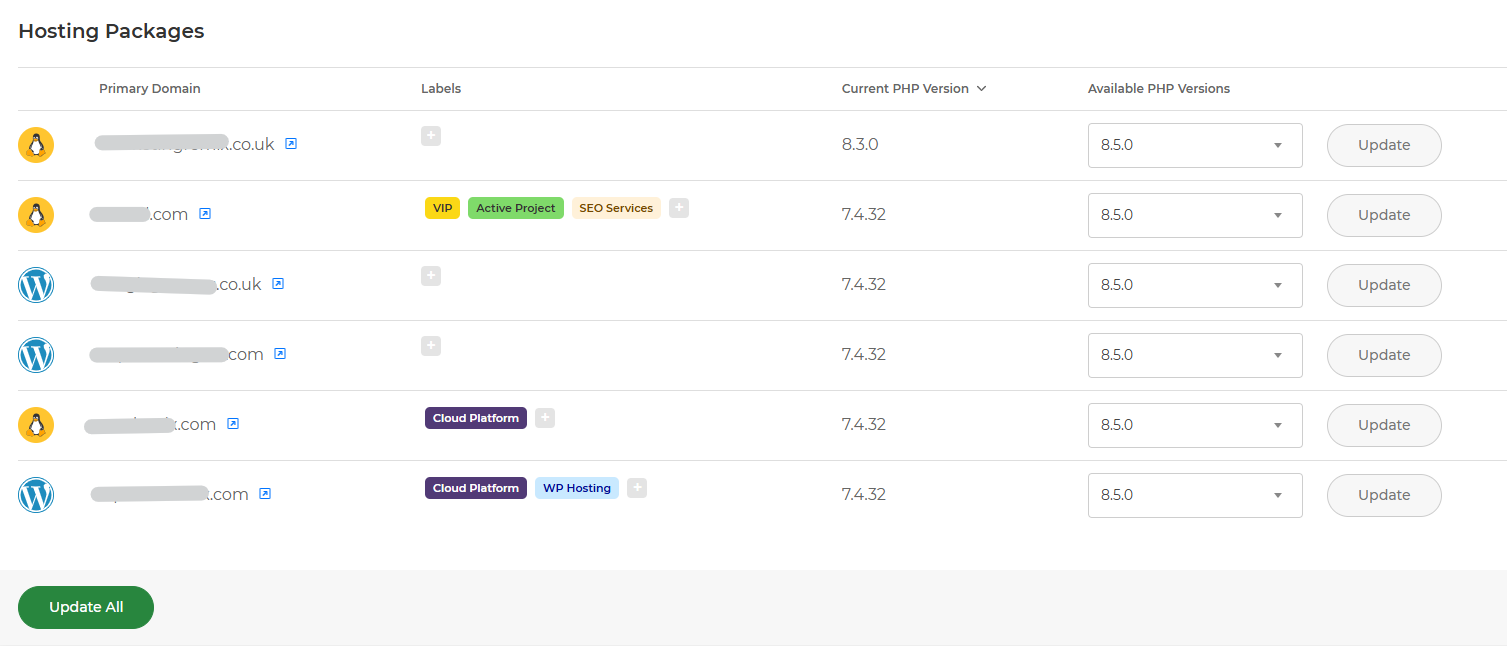The width and height of the screenshot is (1507, 646).
Task: Click the WordPress icon for the WP Hosting package
Action: [36, 495]
